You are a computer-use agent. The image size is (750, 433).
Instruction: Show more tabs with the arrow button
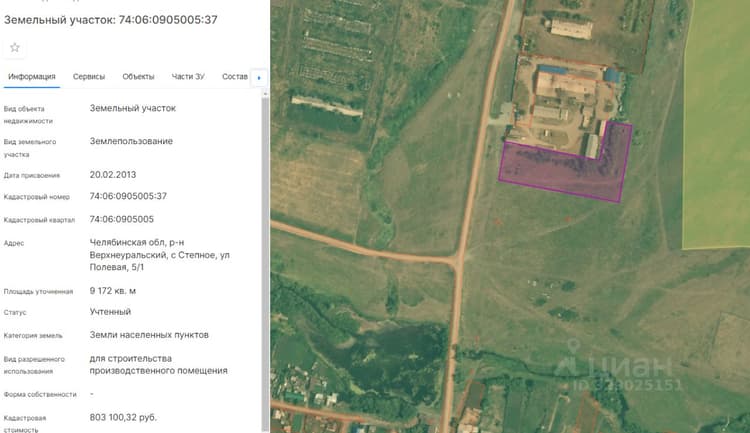(259, 77)
